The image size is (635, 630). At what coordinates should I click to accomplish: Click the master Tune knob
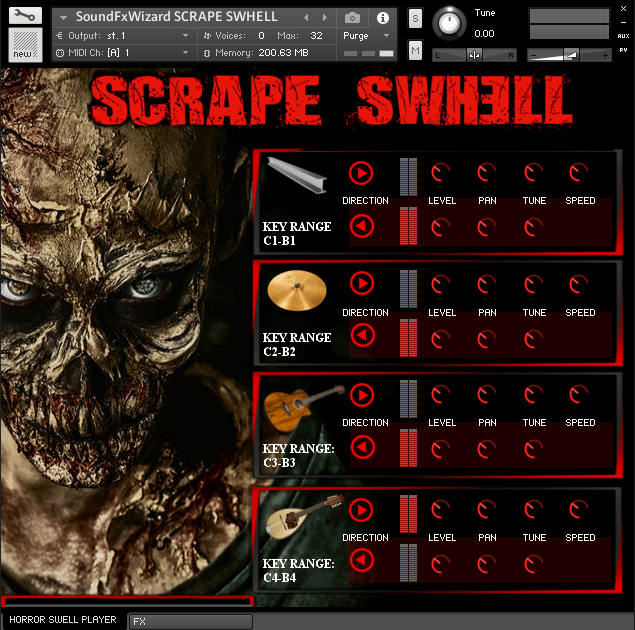pos(449,23)
